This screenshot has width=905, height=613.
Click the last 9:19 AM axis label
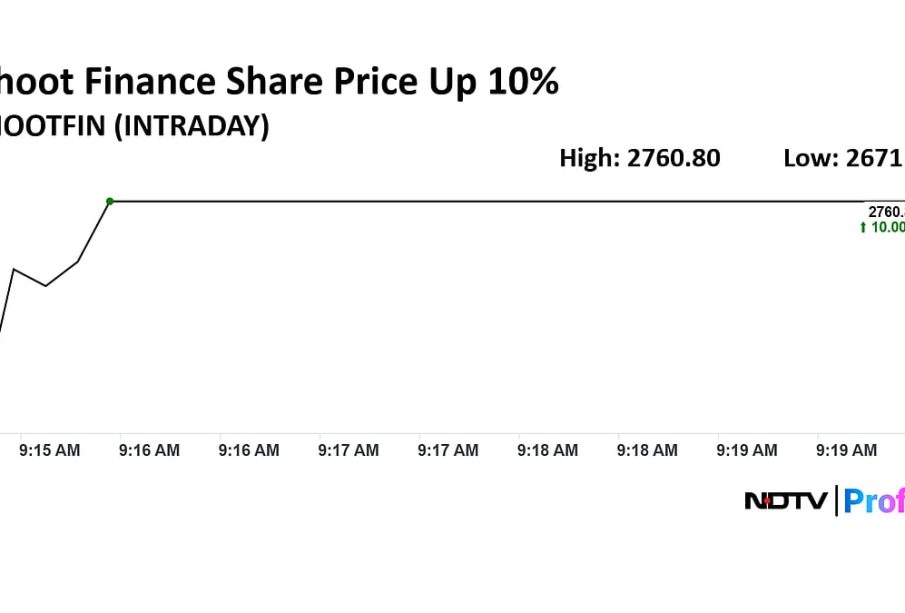point(846,451)
